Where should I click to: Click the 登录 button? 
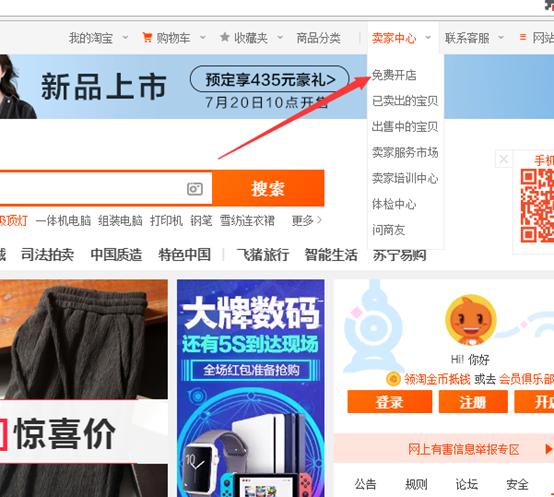tap(389, 402)
